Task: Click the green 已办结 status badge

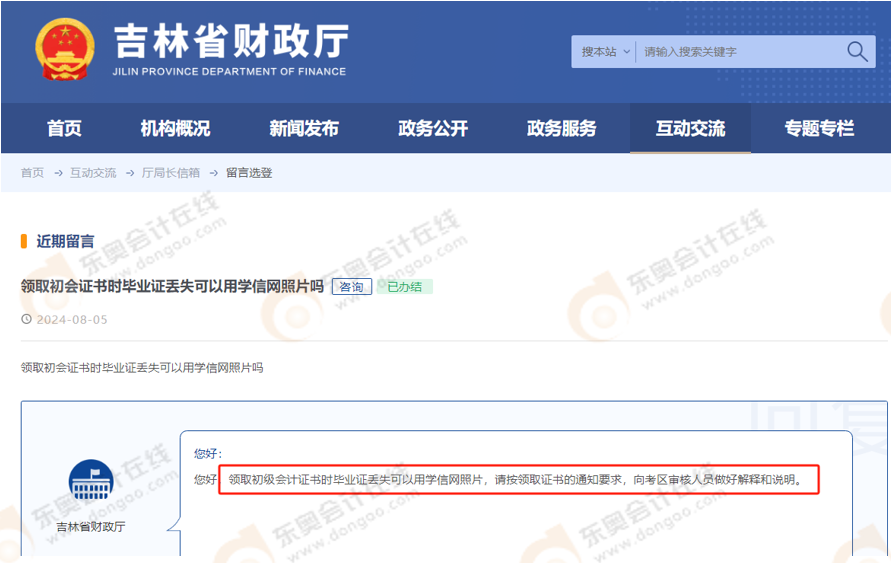Action: pyautogui.click(x=405, y=287)
